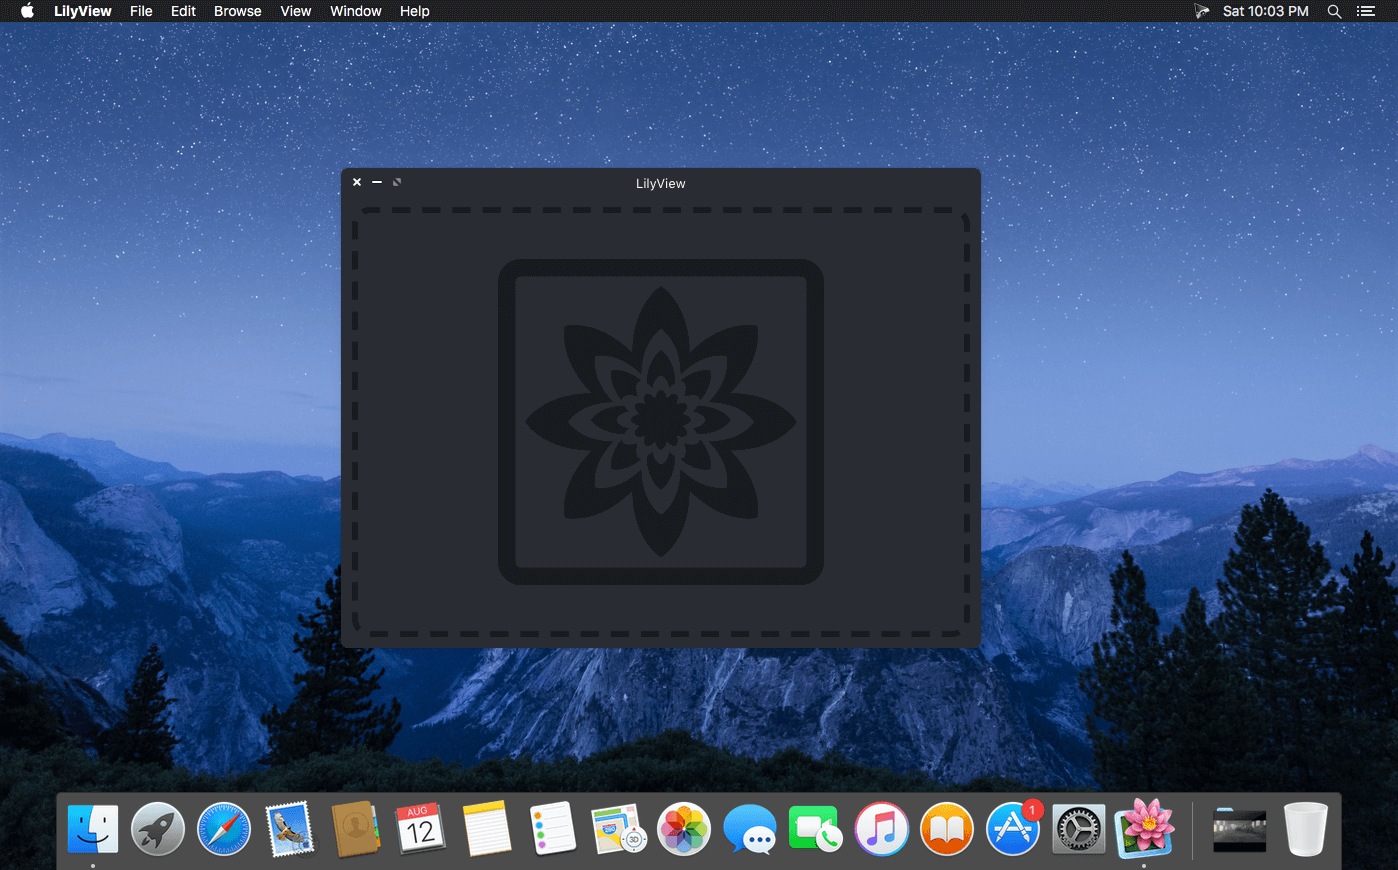
Task: Open System Preferences gear icon
Action: [1078, 830]
